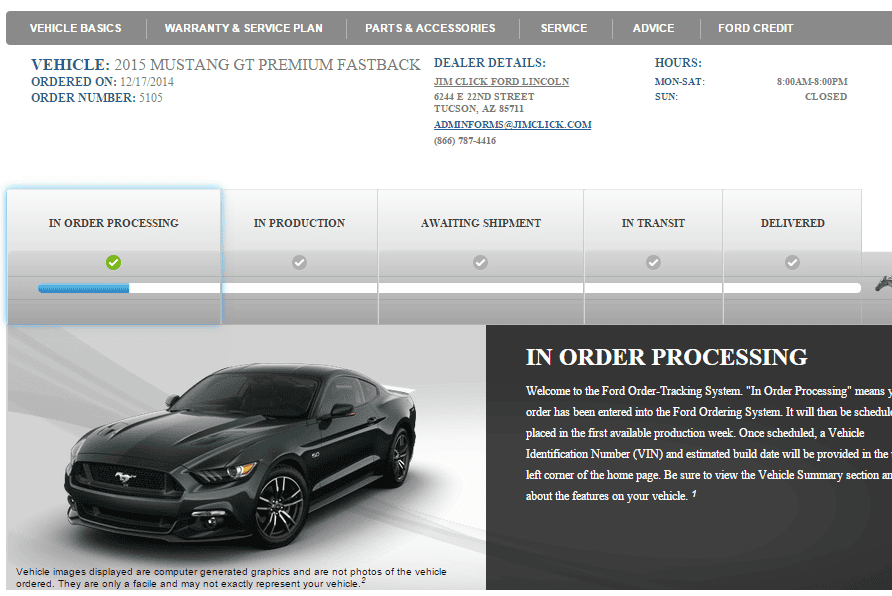This screenshot has width=892, height=596.
Task: Click gray checkmark under In Transit
Action: click(653, 262)
